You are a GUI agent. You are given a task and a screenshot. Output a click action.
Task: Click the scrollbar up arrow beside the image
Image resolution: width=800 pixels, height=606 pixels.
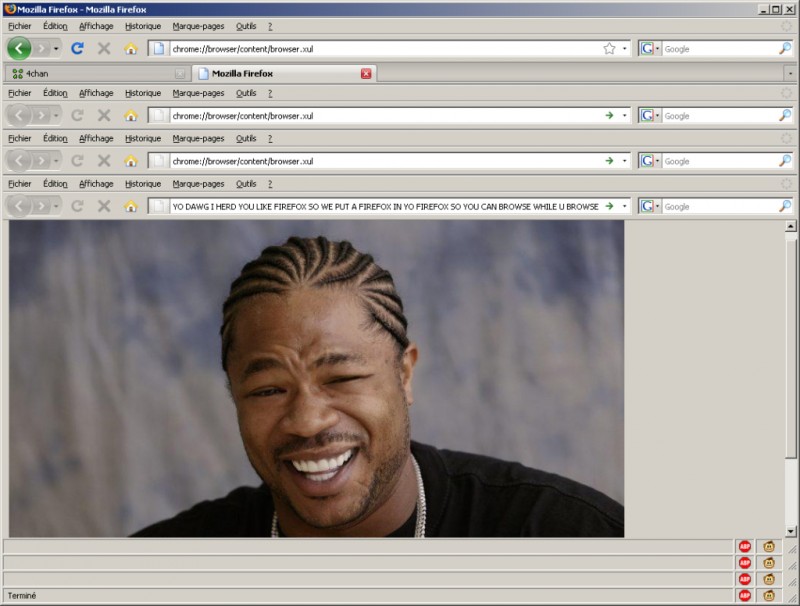pos(790,225)
